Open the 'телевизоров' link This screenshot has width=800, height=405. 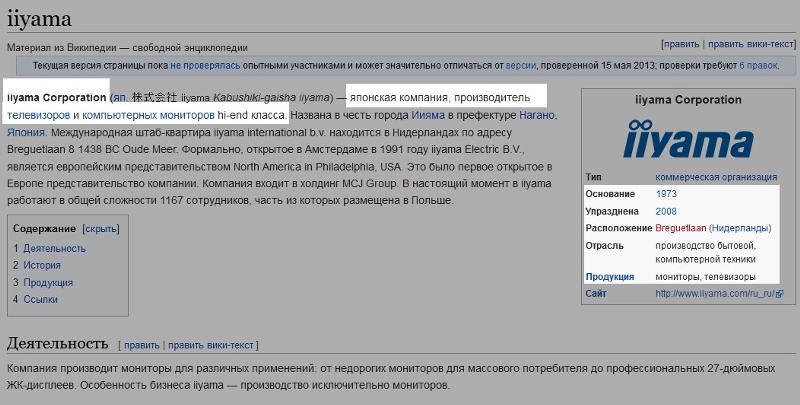pos(39,115)
